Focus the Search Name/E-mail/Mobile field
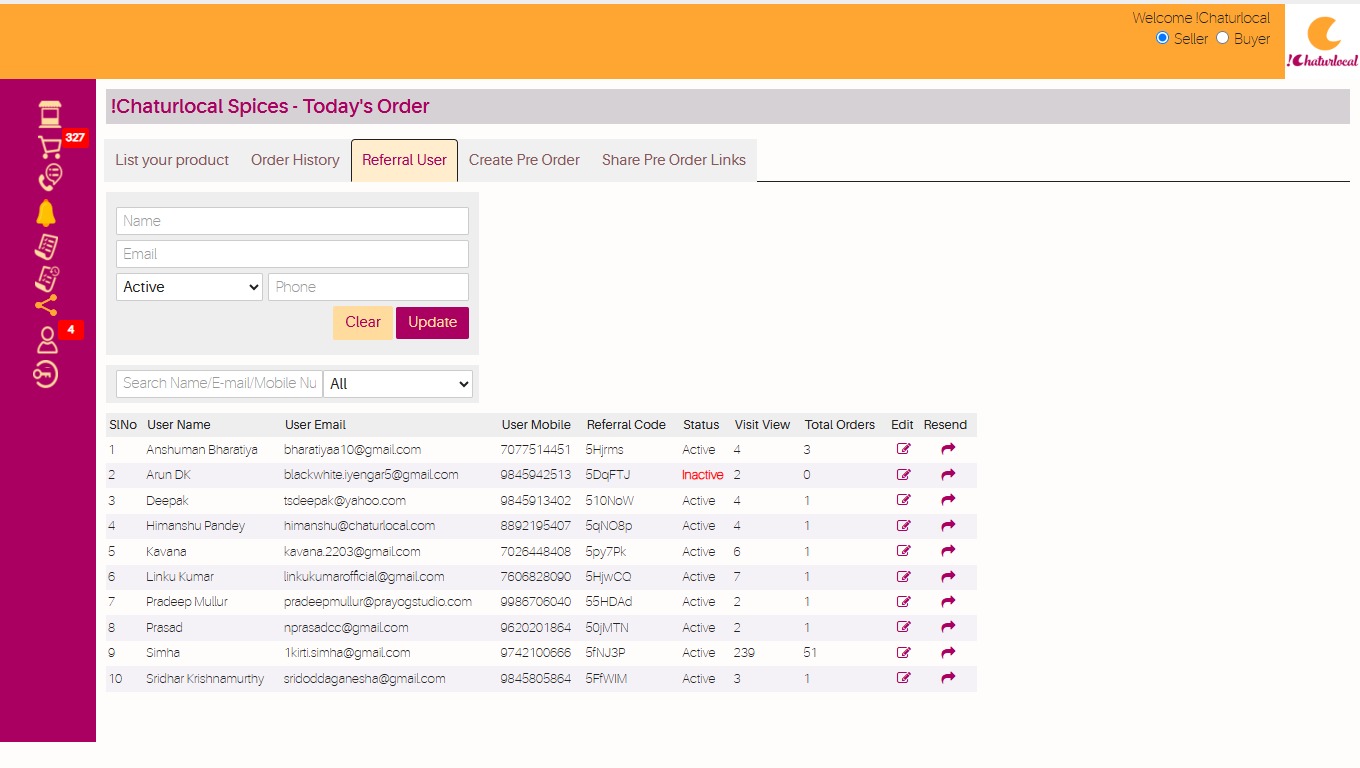1360x768 pixels. 219,383
